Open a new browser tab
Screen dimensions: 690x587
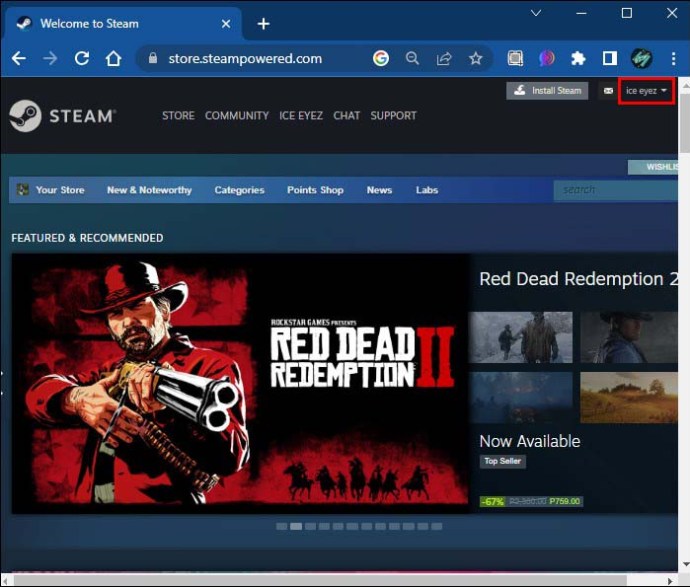click(263, 24)
